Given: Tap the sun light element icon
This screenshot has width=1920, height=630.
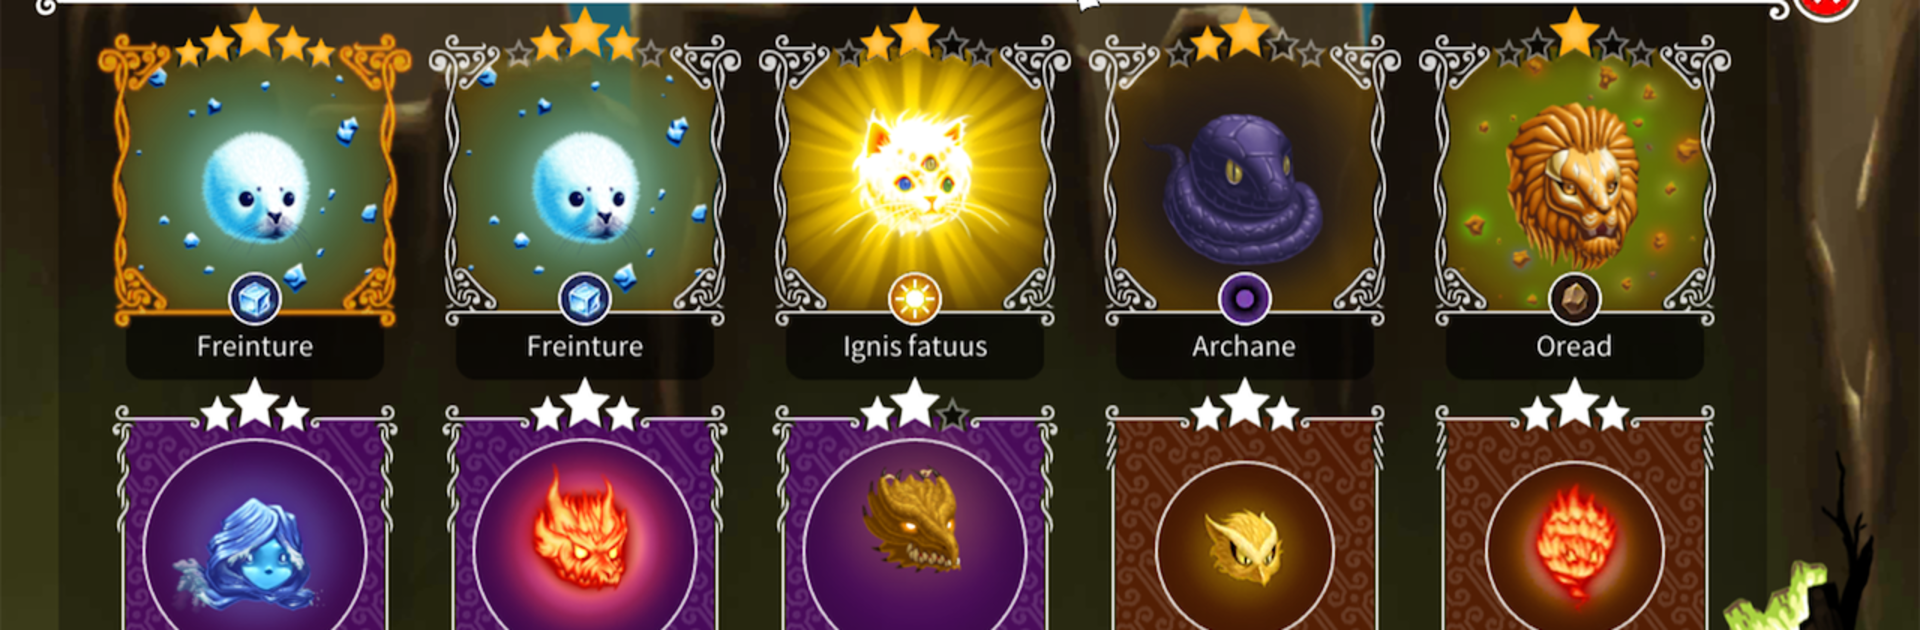Looking at the screenshot, I should 915,299.
